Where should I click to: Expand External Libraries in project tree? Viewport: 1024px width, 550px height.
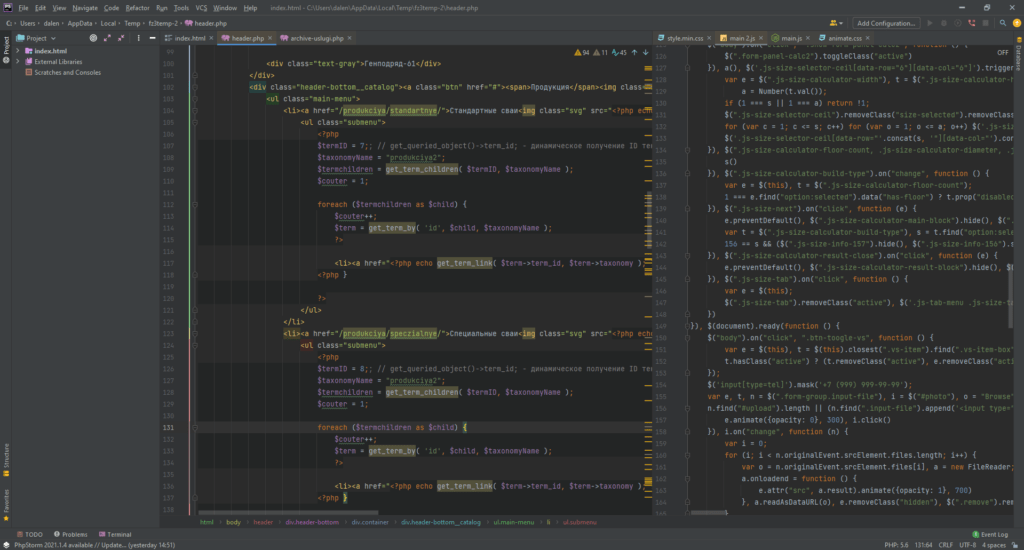17,61
